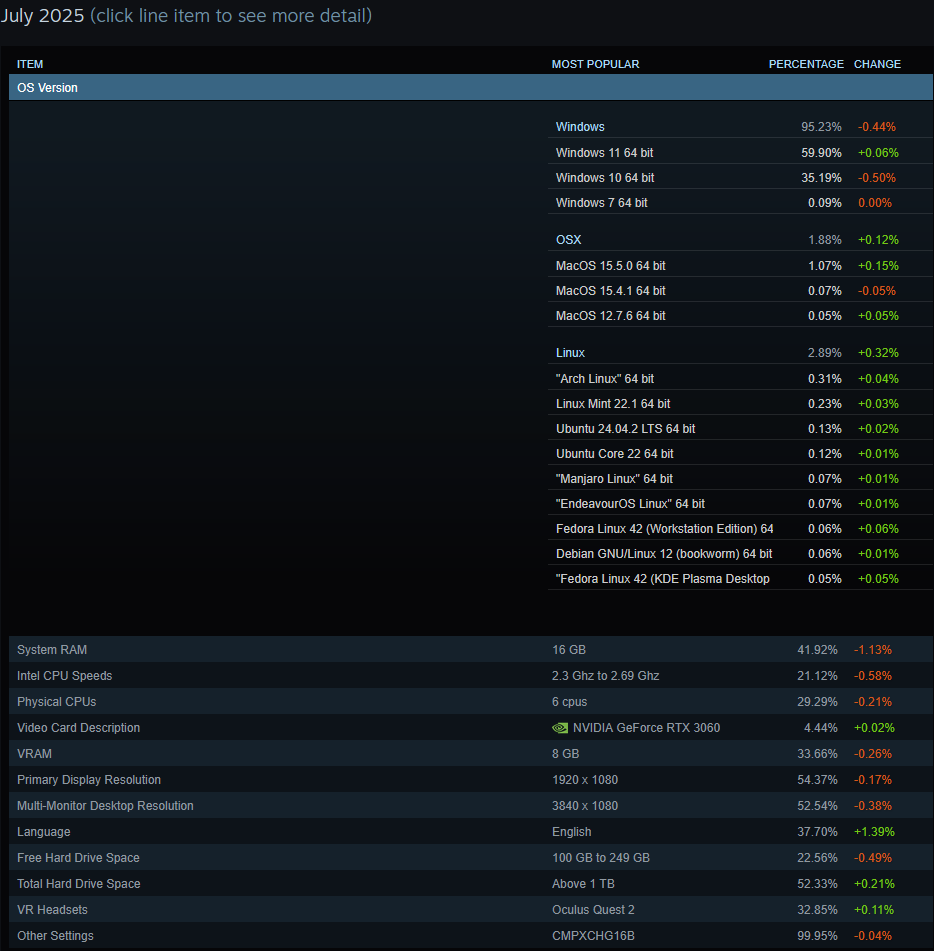The height and width of the screenshot is (951, 934).
Task: Click the Windows category label
Action: point(580,127)
